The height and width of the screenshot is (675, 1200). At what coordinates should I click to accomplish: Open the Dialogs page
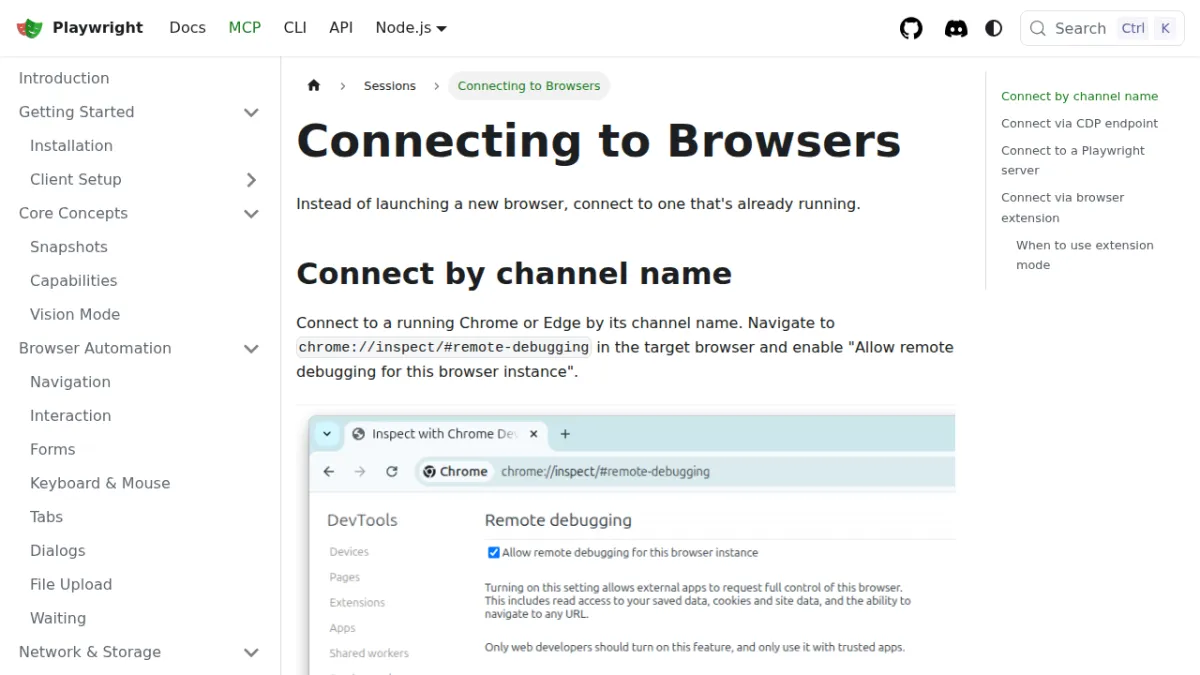pos(58,551)
